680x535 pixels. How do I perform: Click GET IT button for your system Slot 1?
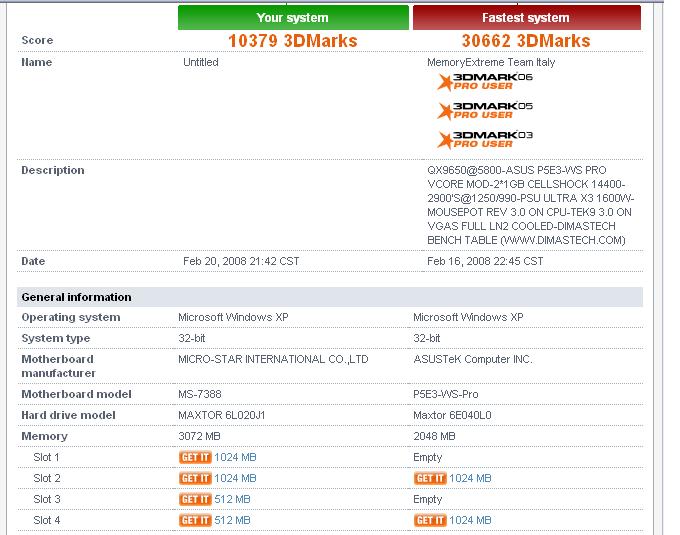195,457
